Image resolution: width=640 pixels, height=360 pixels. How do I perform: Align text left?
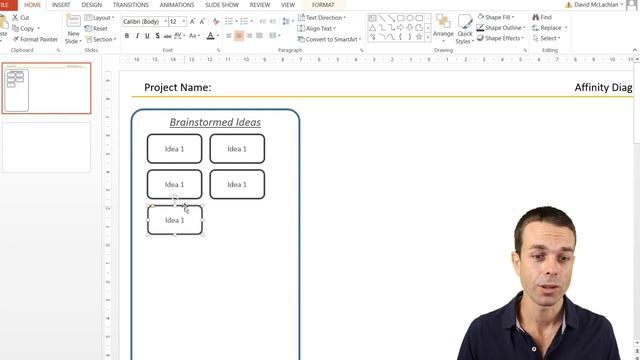point(229,36)
